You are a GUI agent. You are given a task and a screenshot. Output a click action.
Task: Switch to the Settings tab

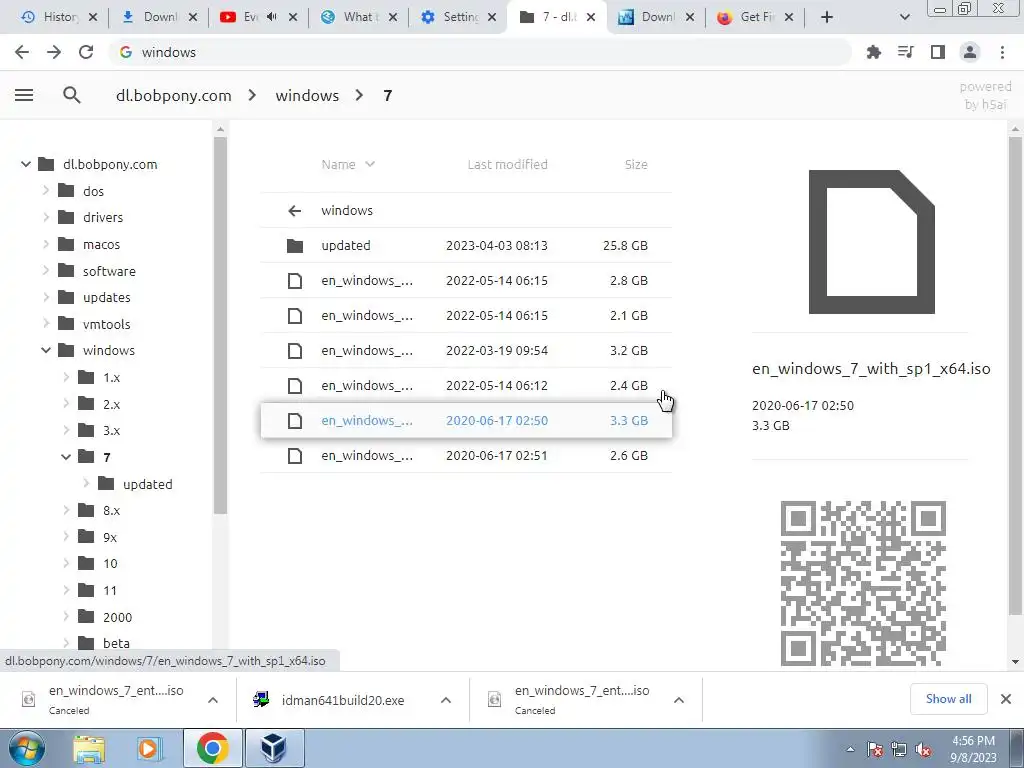[459, 17]
